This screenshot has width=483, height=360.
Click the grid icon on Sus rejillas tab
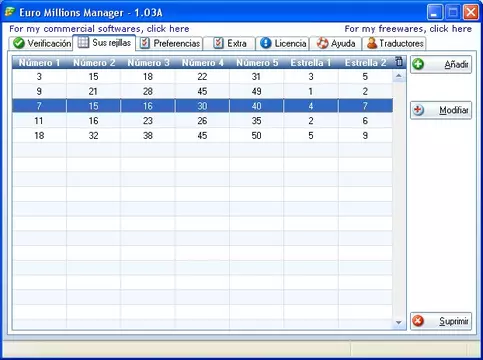[x=83, y=42]
